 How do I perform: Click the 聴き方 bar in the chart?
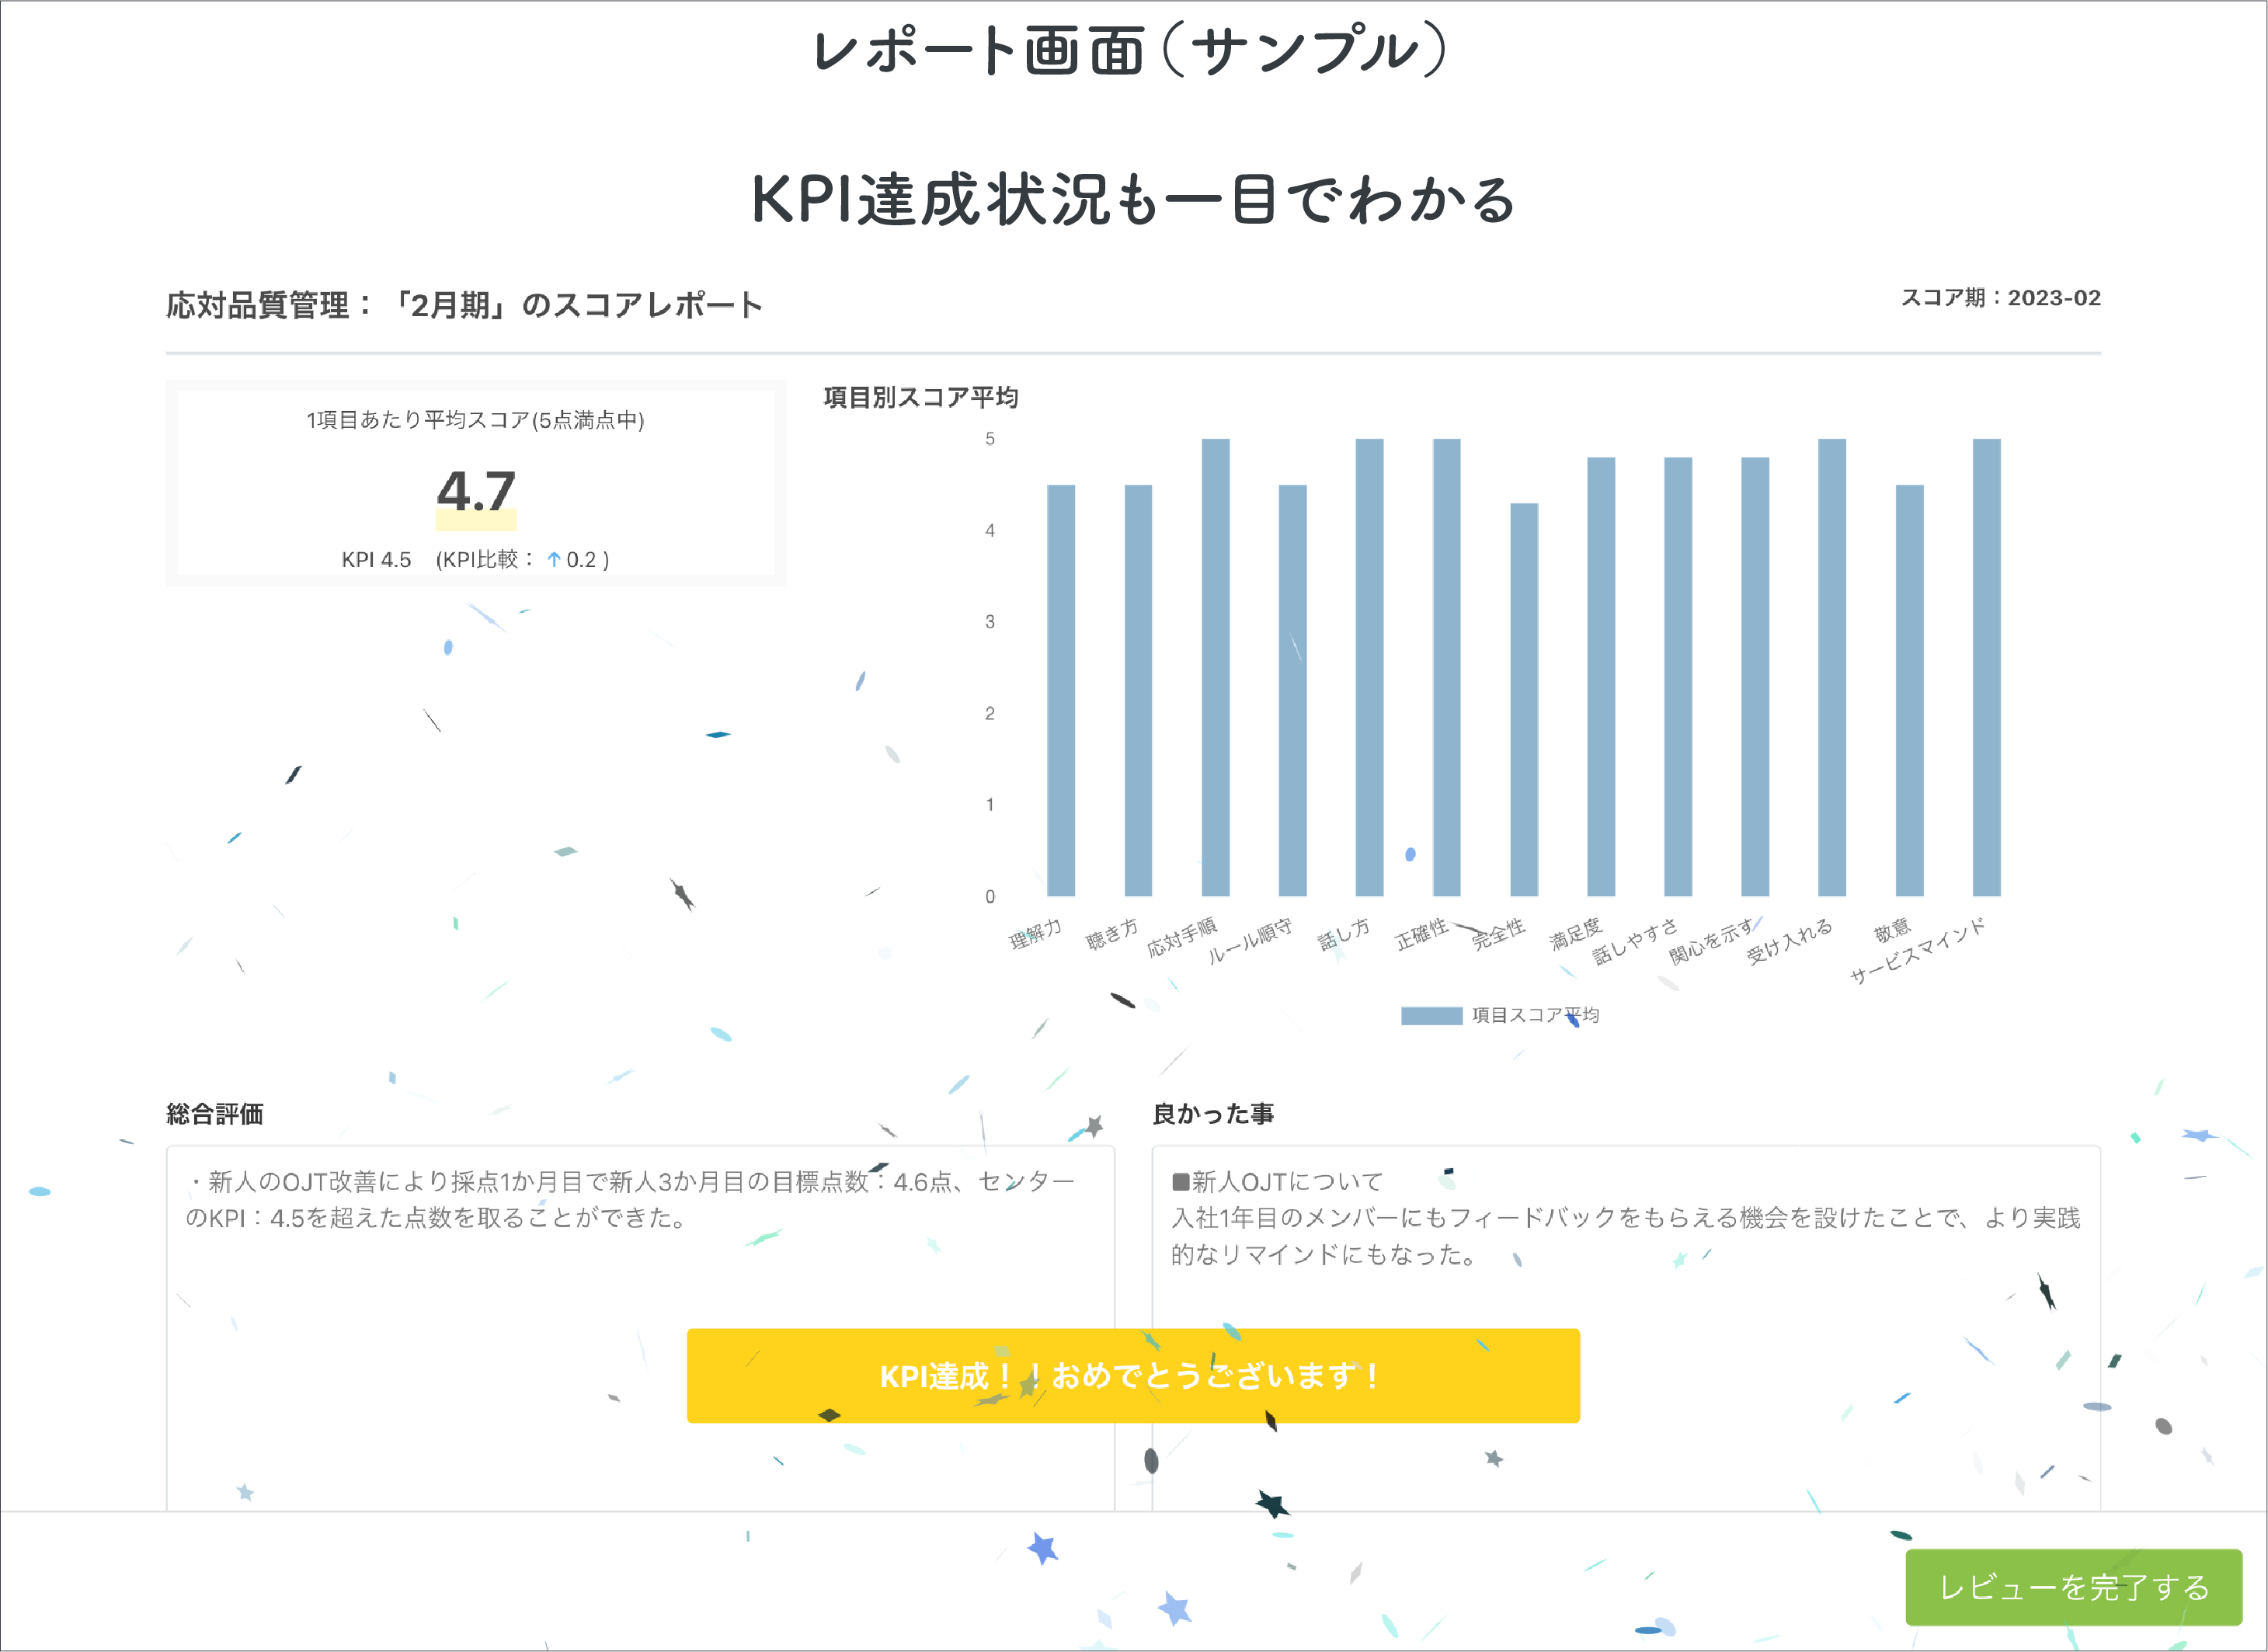click(x=1138, y=690)
